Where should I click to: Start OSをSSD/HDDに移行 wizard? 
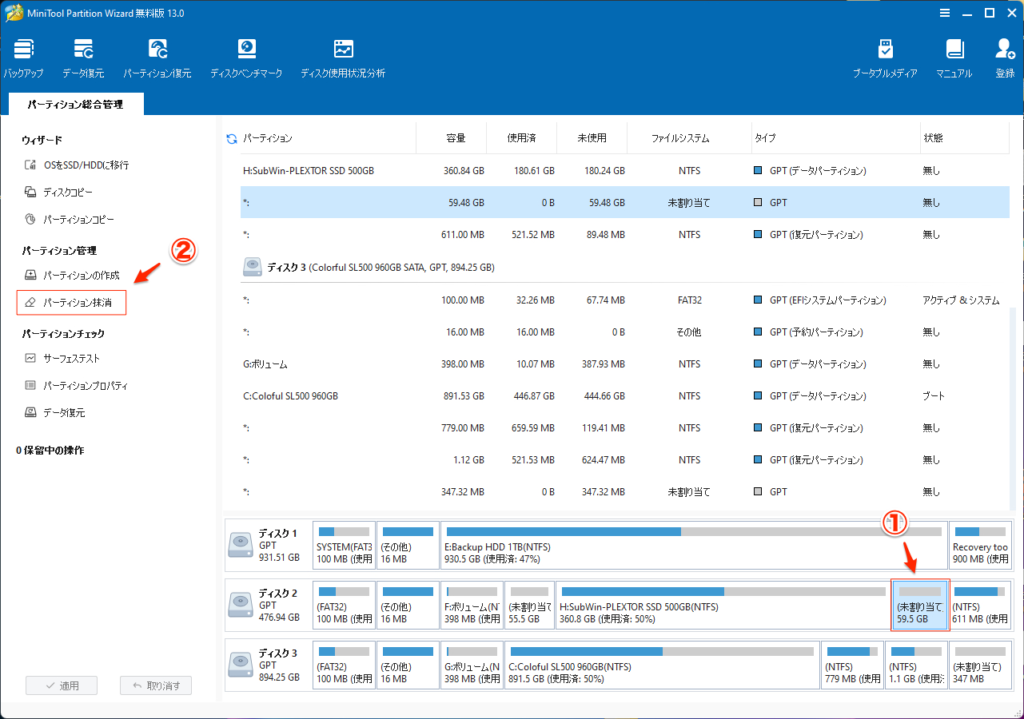coord(85,165)
